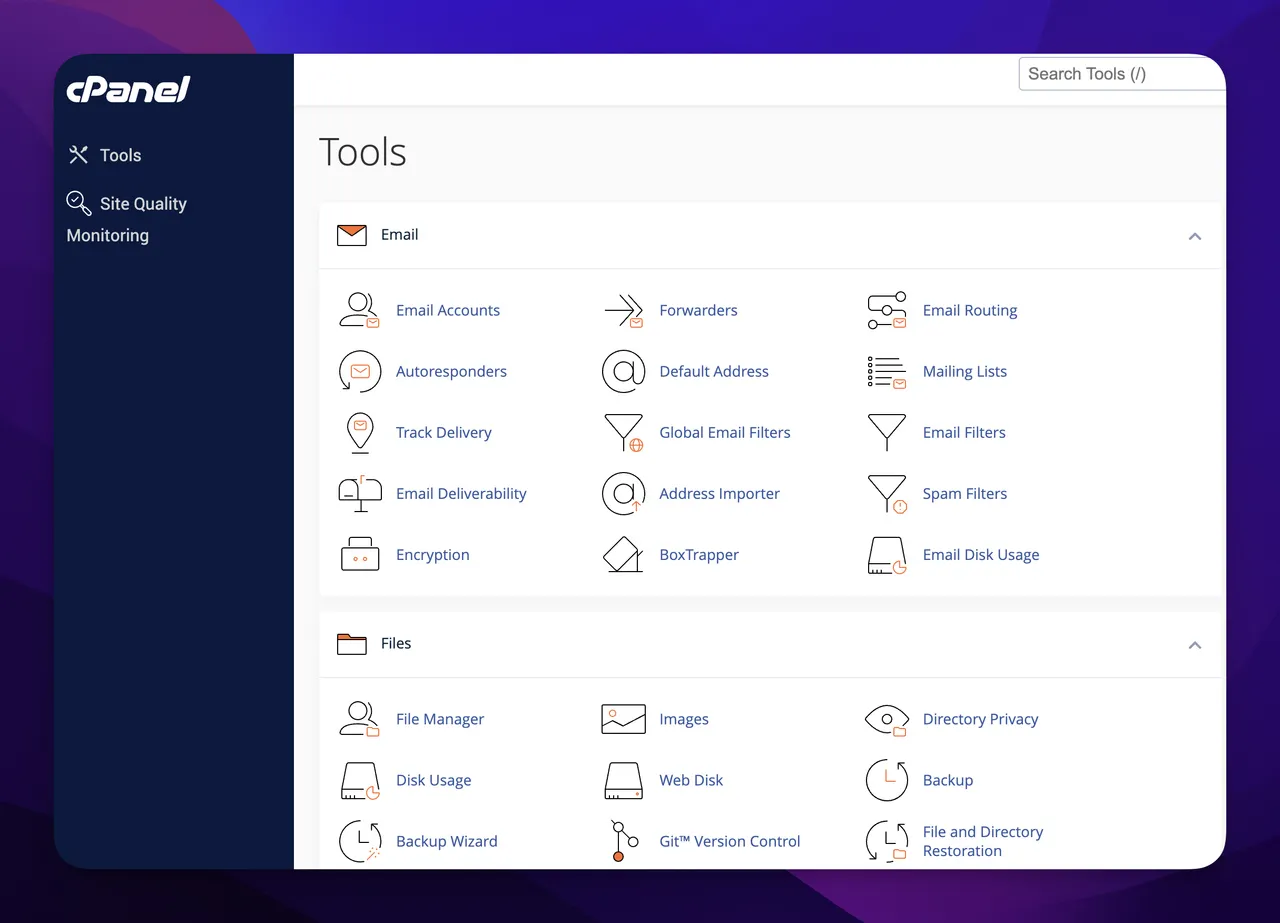Click the Directory Privacy eye icon

click(887, 720)
